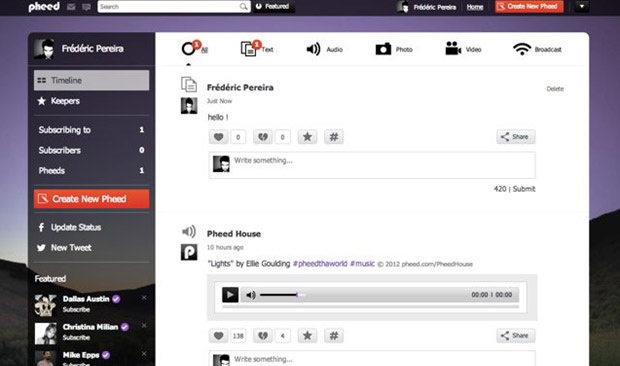Viewport: 620px width, 366px height.
Task: Expand the account dropdown arrow in top bar
Action: coord(581,6)
